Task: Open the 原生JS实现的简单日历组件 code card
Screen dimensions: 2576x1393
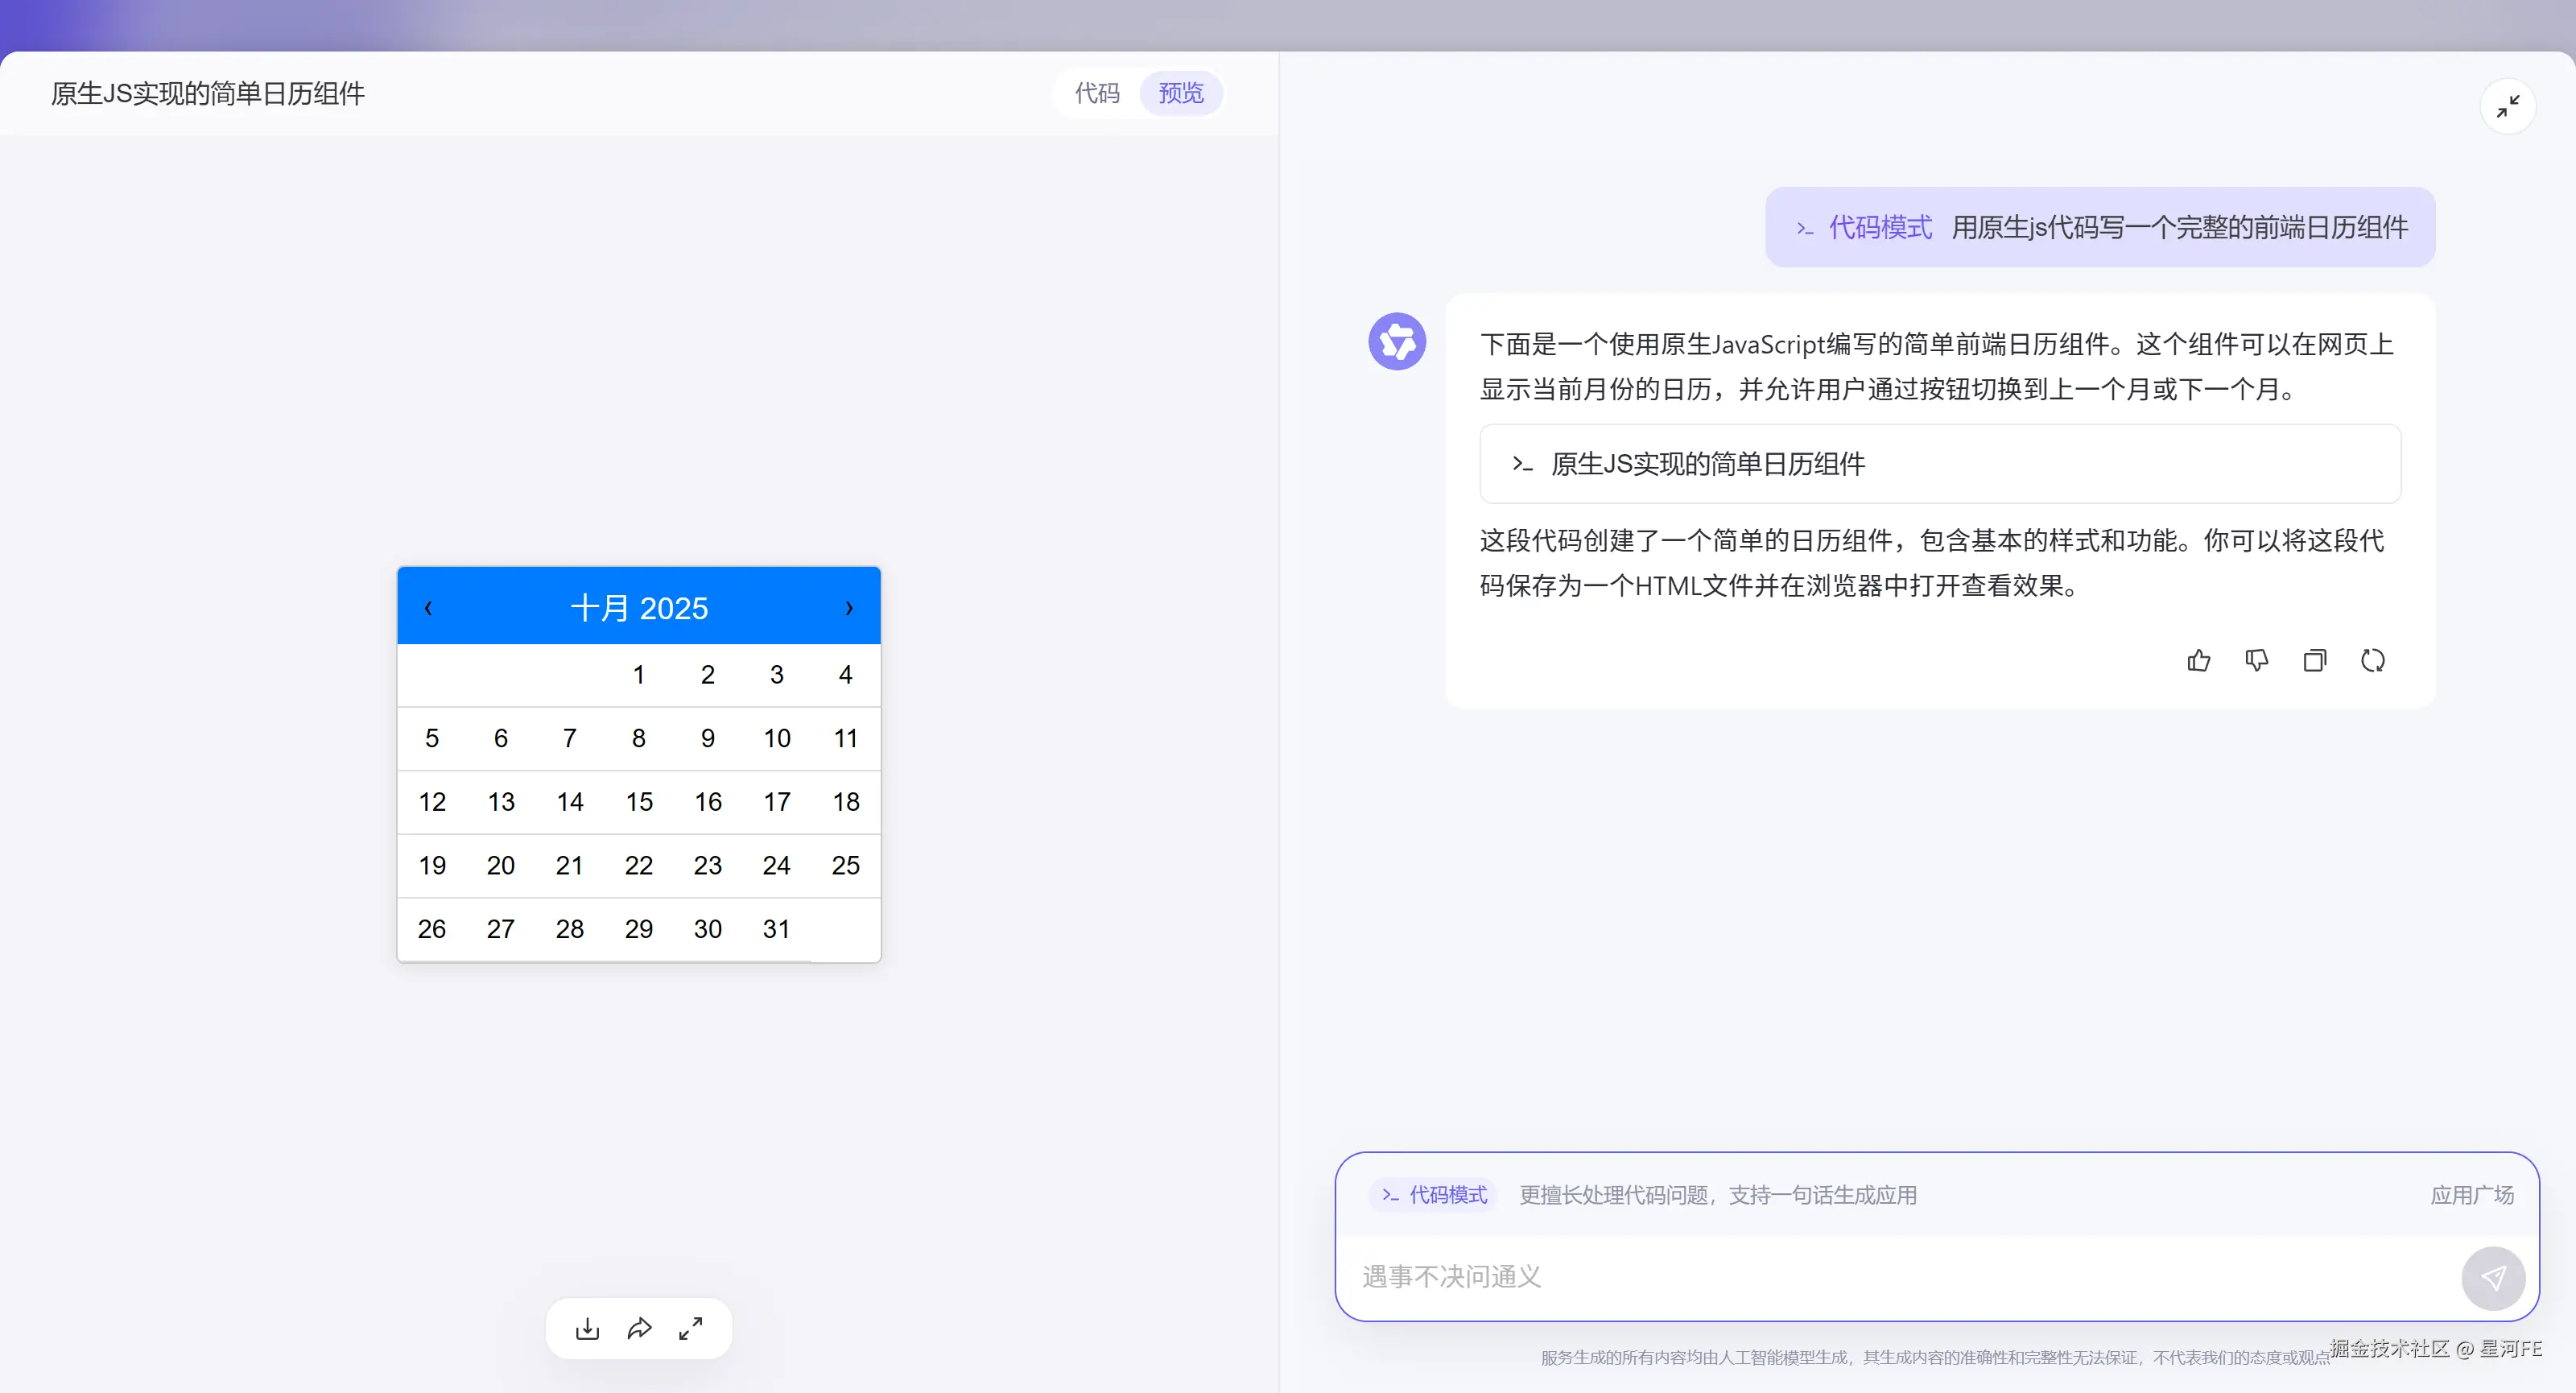Action: coord(1940,464)
